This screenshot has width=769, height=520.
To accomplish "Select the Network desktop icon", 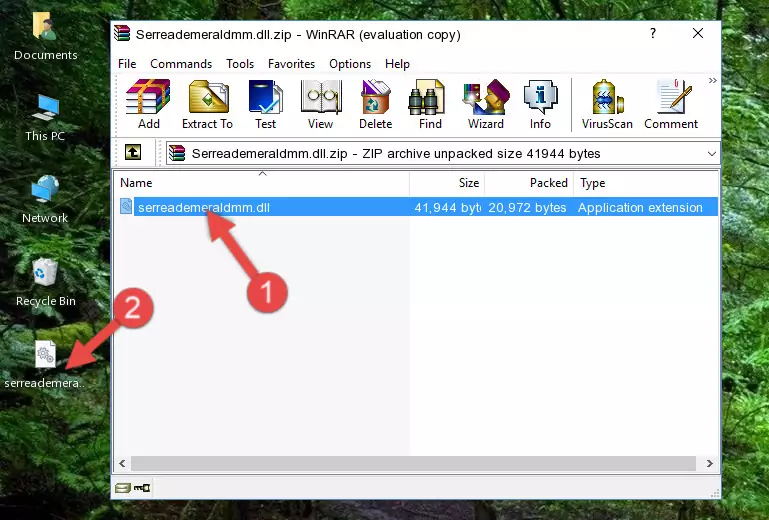I will (45, 199).
